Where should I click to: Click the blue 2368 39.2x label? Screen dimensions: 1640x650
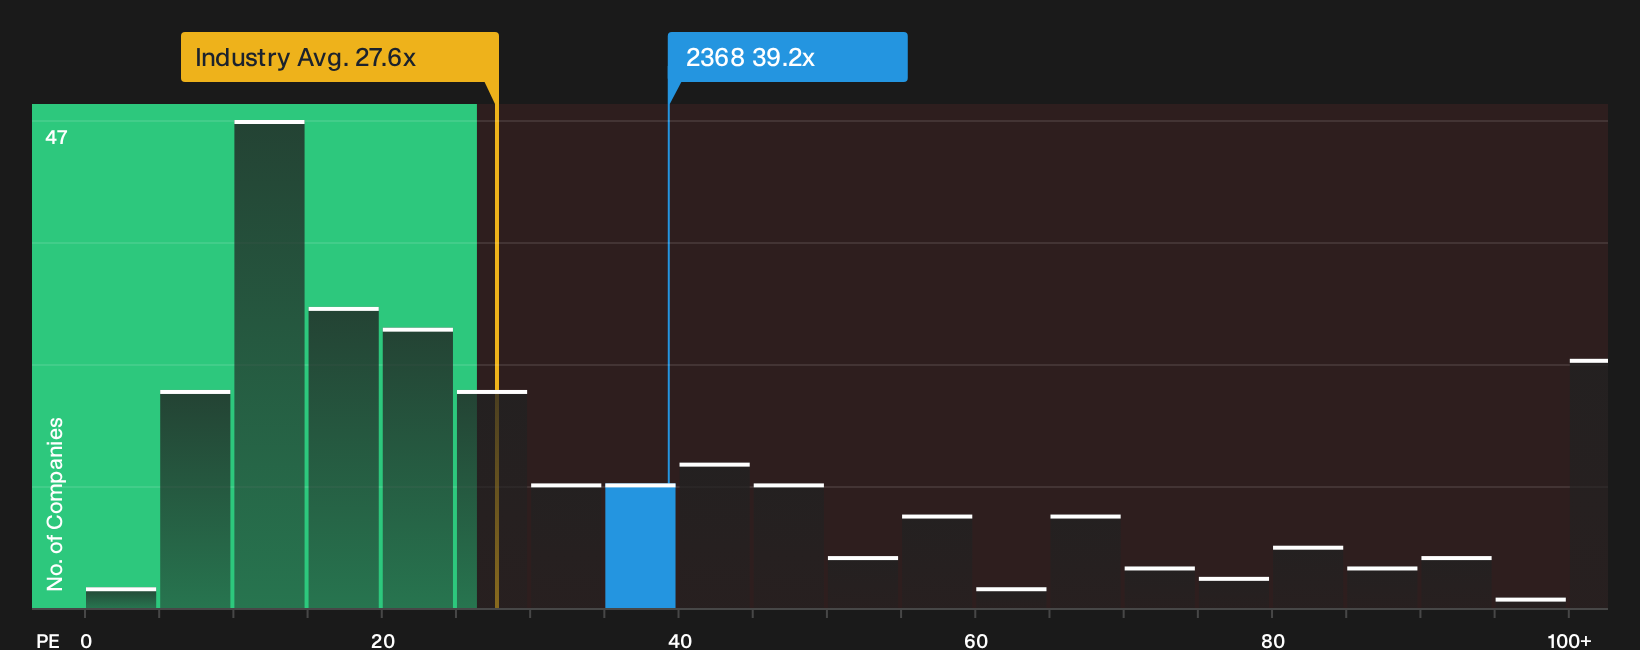(x=788, y=57)
